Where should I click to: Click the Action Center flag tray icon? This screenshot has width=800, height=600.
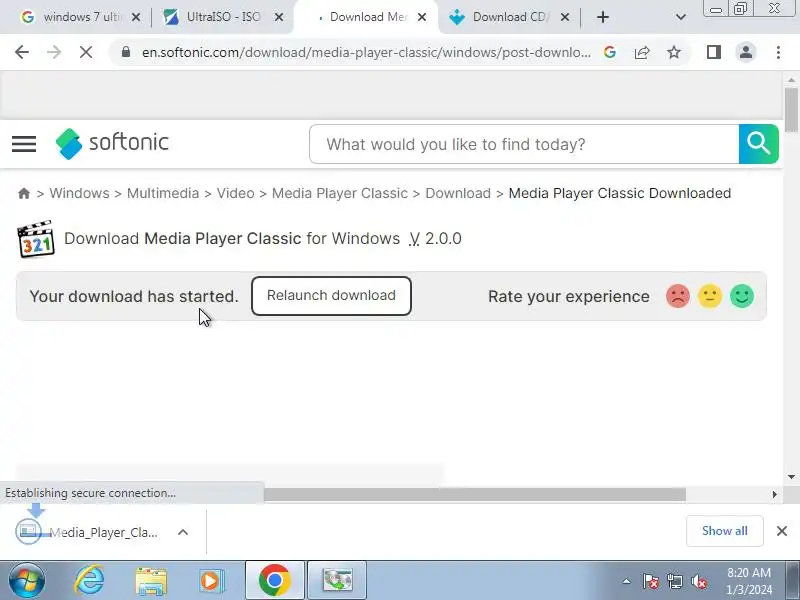pyautogui.click(x=651, y=581)
